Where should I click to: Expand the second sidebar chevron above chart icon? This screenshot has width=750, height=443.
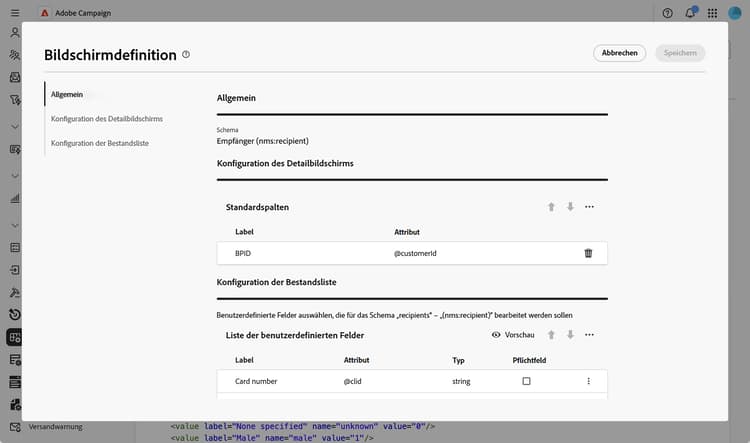point(15,176)
